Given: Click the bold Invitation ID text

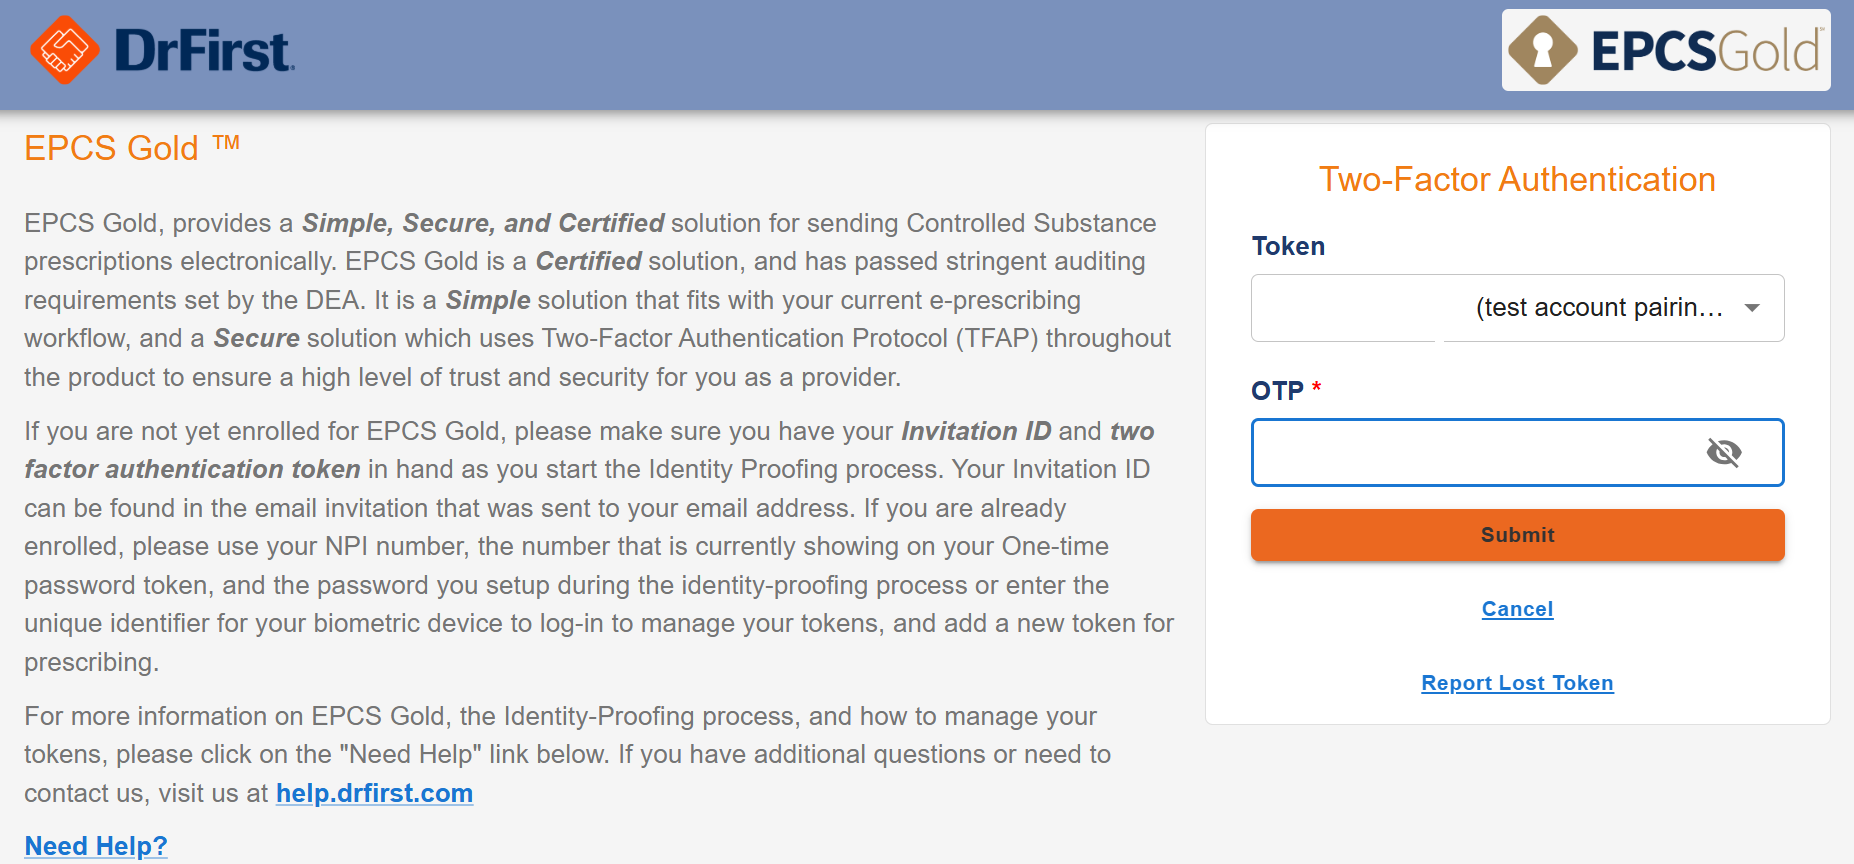Looking at the screenshot, I should [x=976, y=431].
